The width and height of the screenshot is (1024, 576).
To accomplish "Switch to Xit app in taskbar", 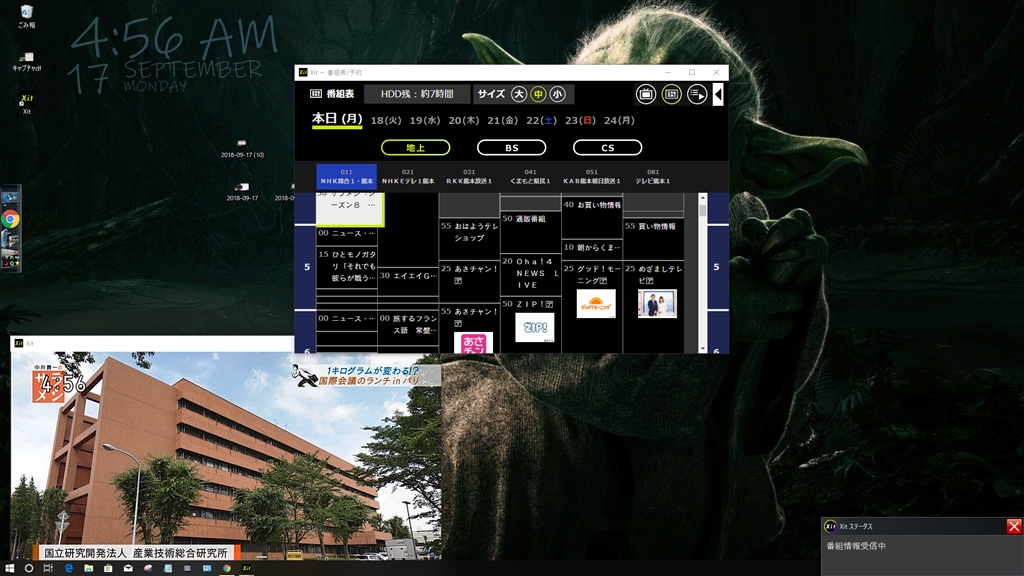I will tap(246, 568).
